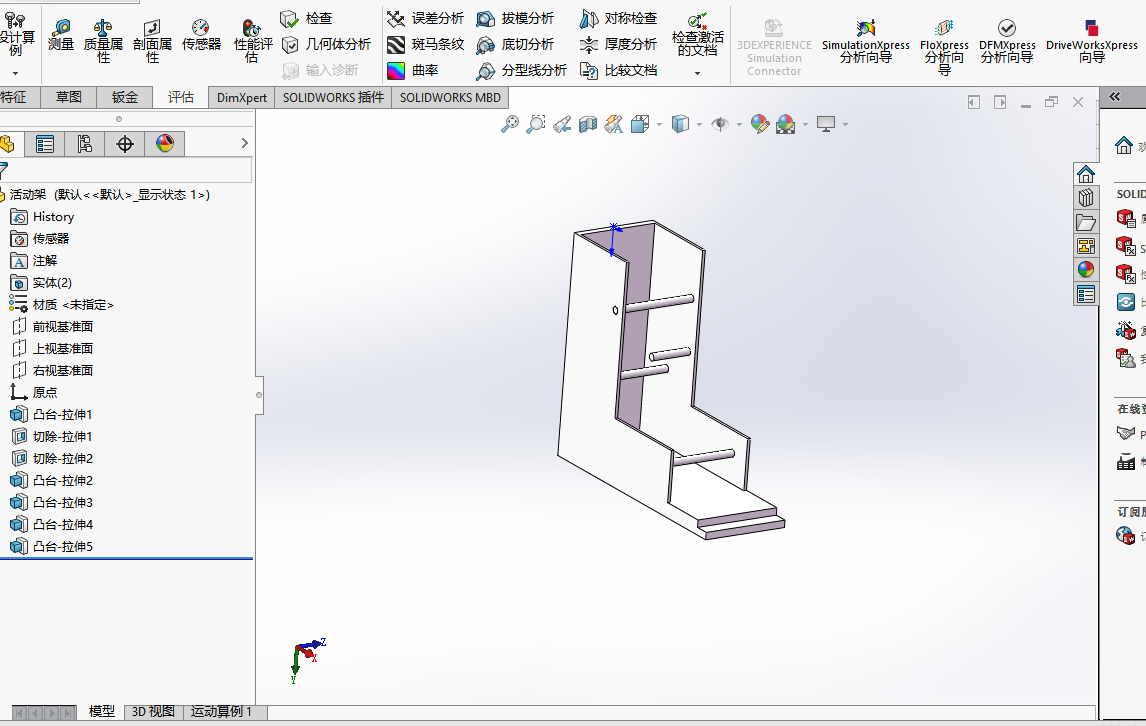Click Zoom to Area in view toolbar
This screenshot has width=1146, height=726.
click(x=536, y=124)
